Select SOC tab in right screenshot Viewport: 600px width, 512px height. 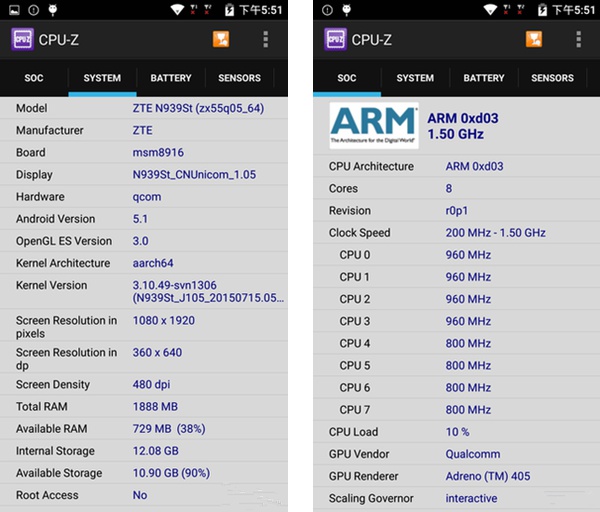347,78
